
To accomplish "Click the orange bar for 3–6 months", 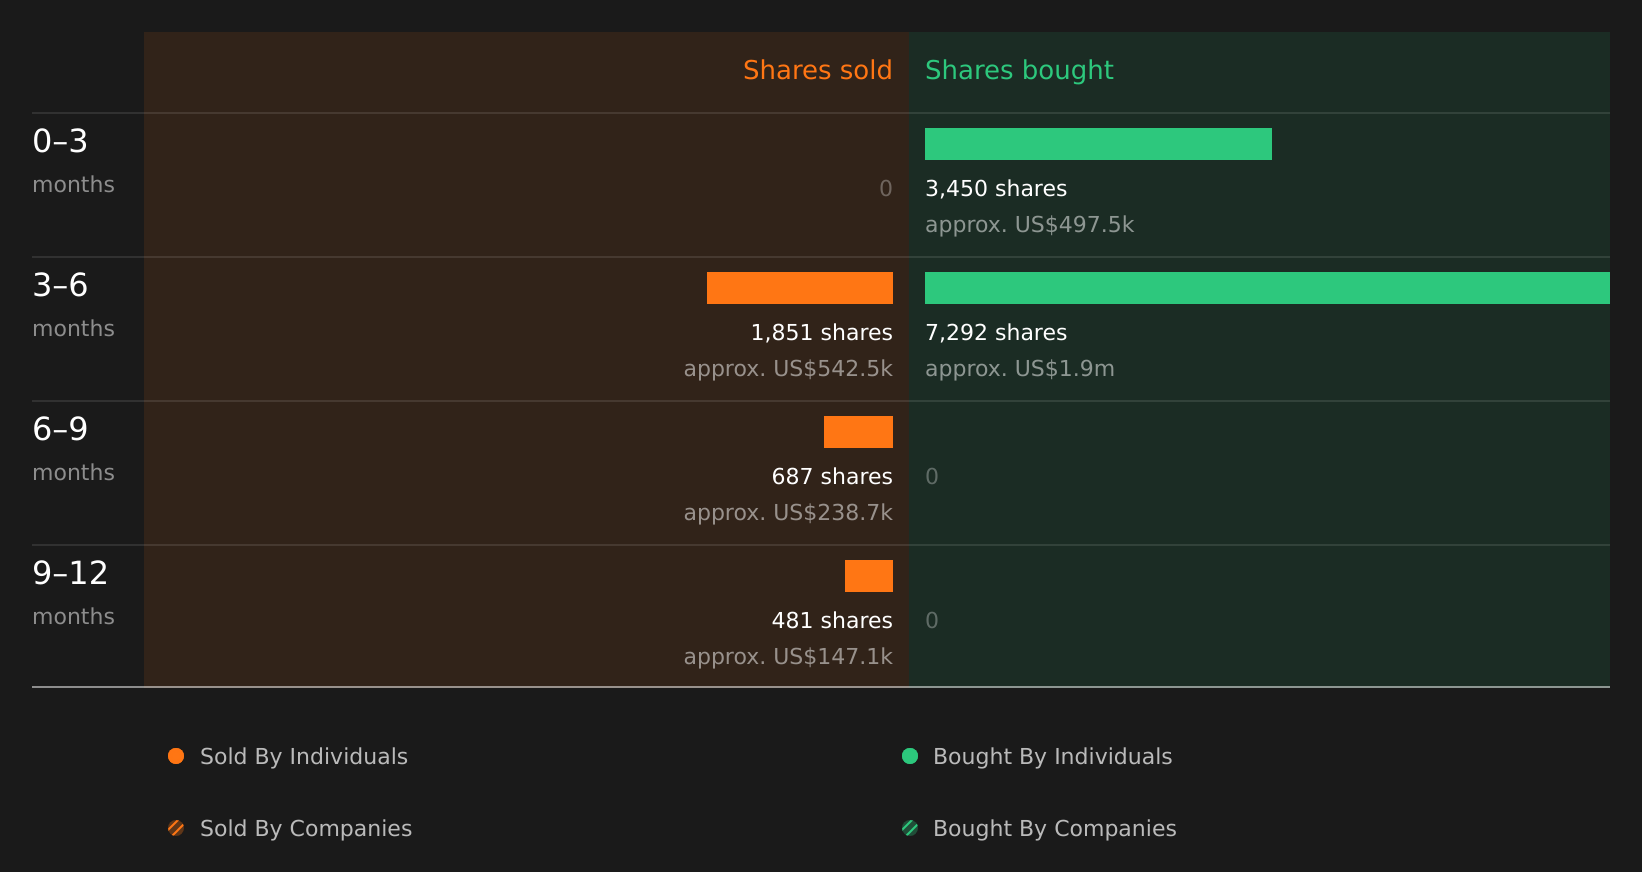I will 800,288.
